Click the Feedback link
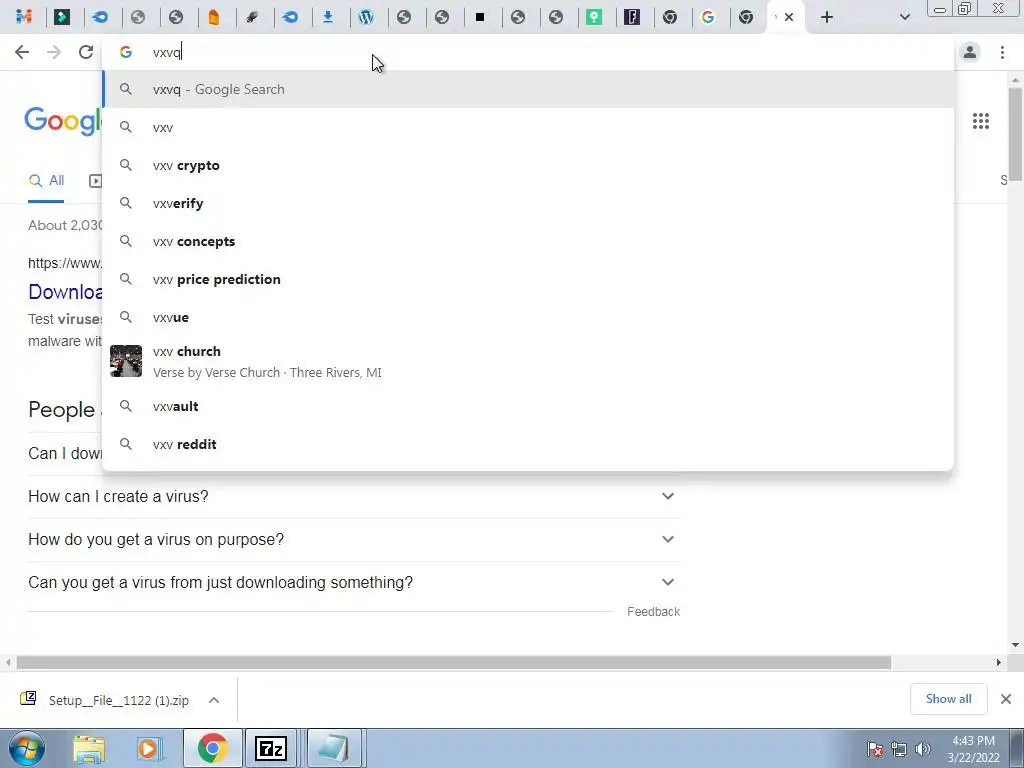Screen dimensions: 1024x768 tap(654, 612)
